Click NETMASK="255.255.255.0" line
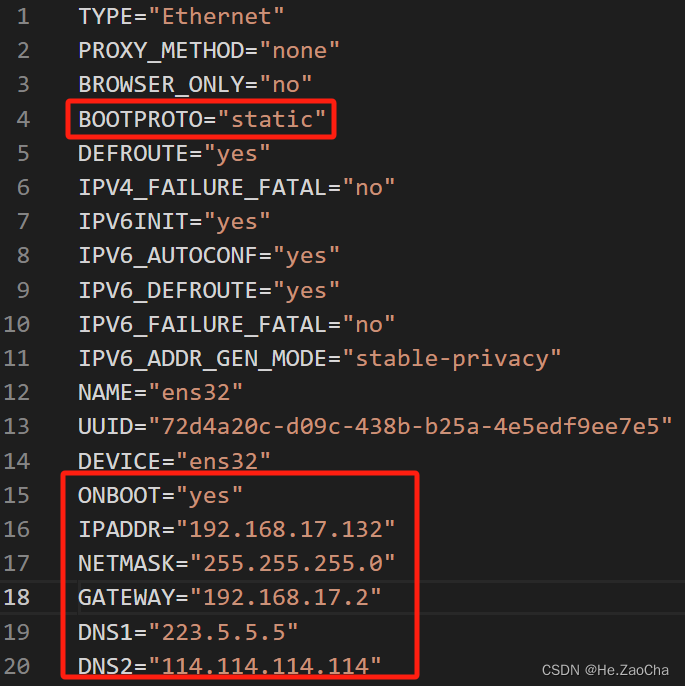This screenshot has width=685, height=686. [237, 564]
